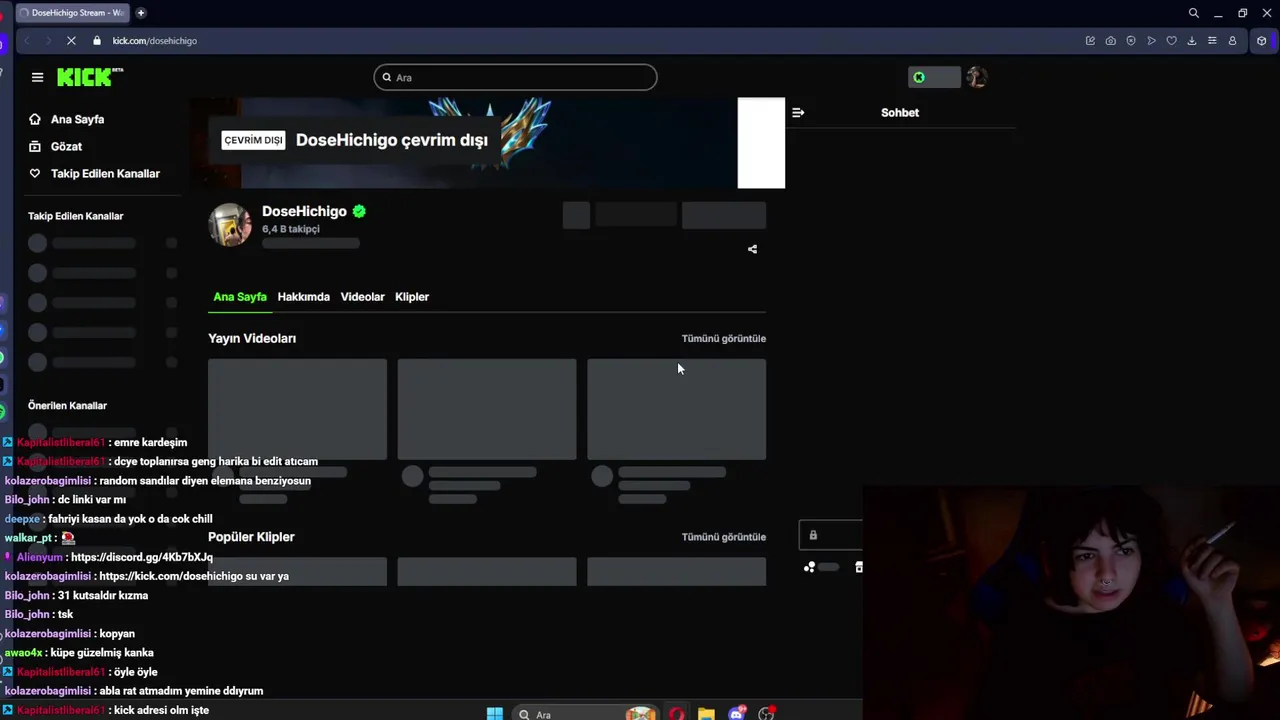The width and height of the screenshot is (1280, 720).
Task: Open browser downloads icon
Action: pyautogui.click(x=1192, y=41)
